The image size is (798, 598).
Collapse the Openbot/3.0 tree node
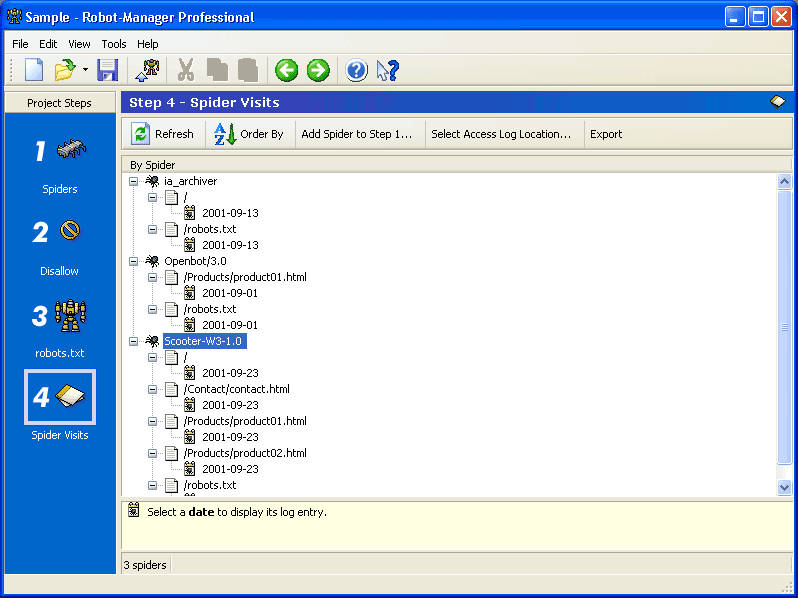click(133, 261)
